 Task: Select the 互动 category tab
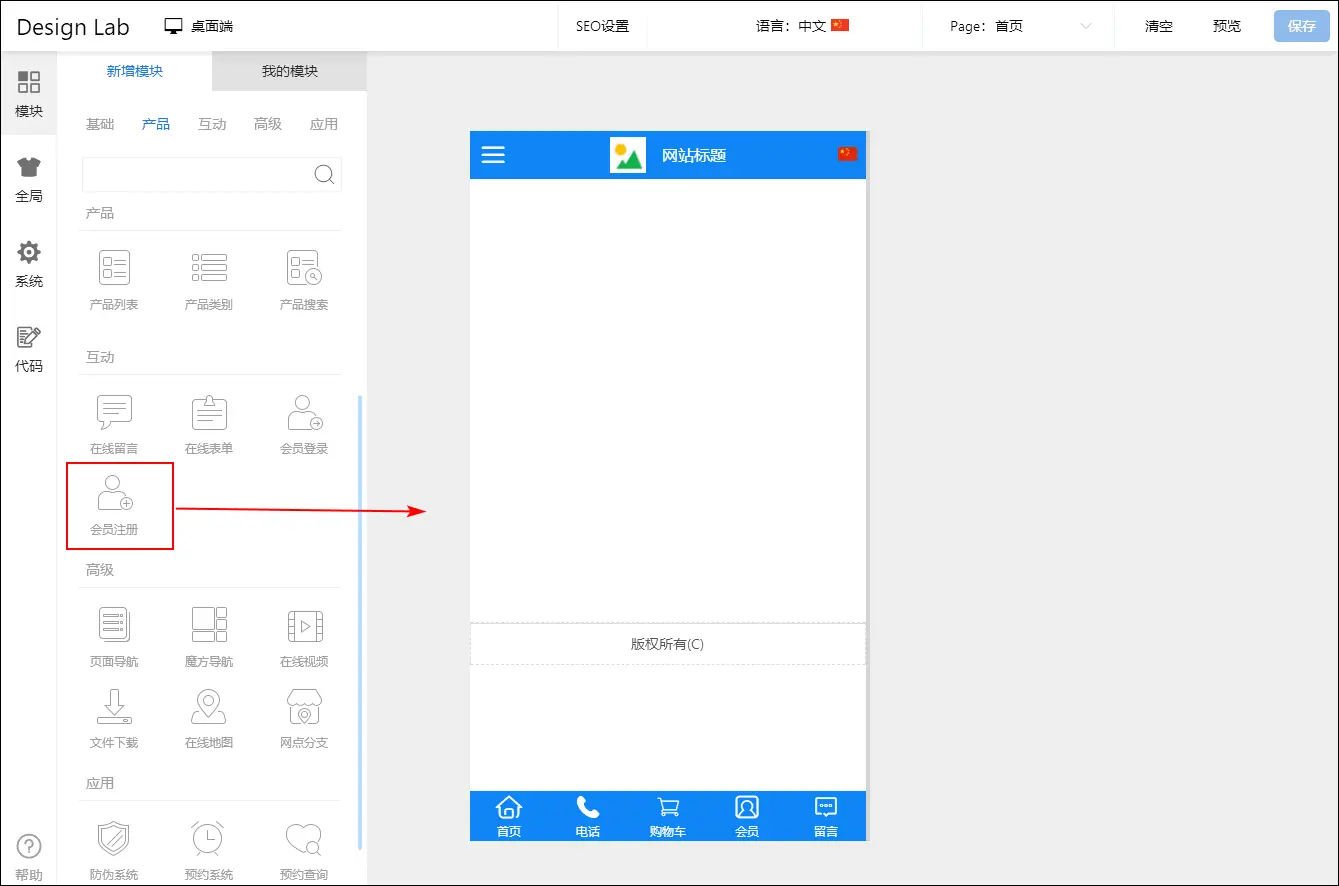[x=212, y=124]
